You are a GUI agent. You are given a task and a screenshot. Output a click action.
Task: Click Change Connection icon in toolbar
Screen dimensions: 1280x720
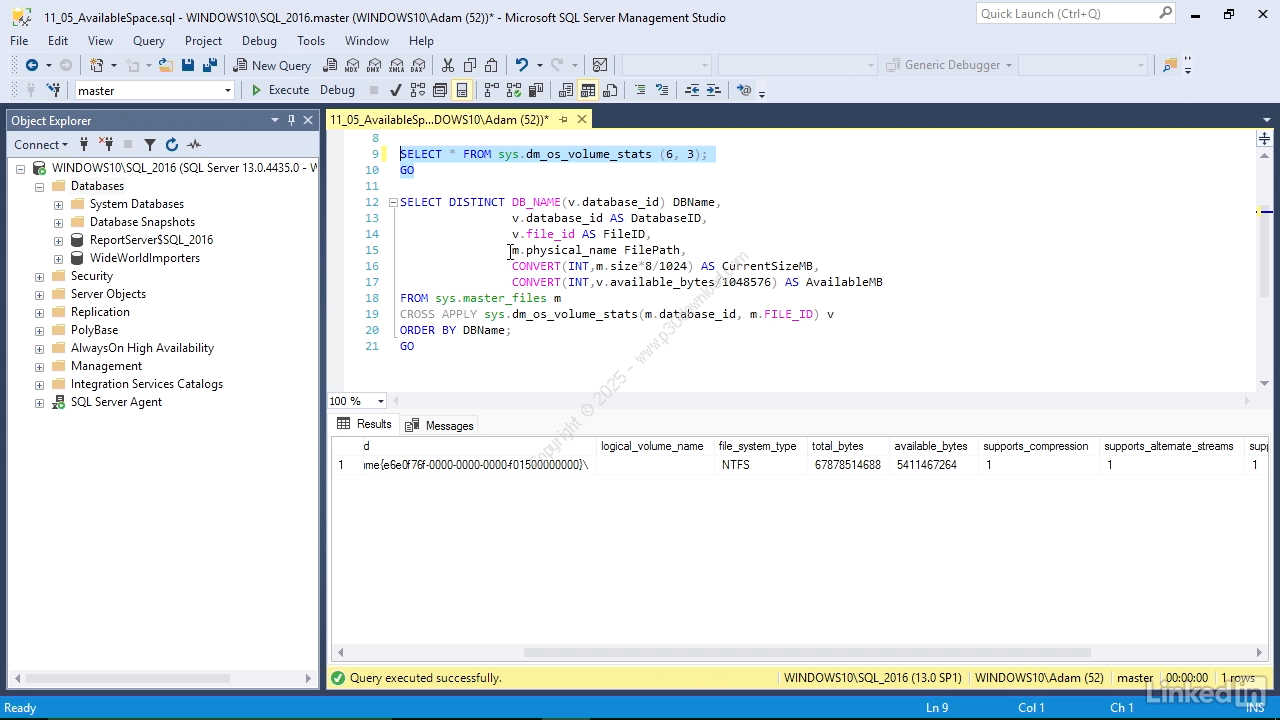53,90
